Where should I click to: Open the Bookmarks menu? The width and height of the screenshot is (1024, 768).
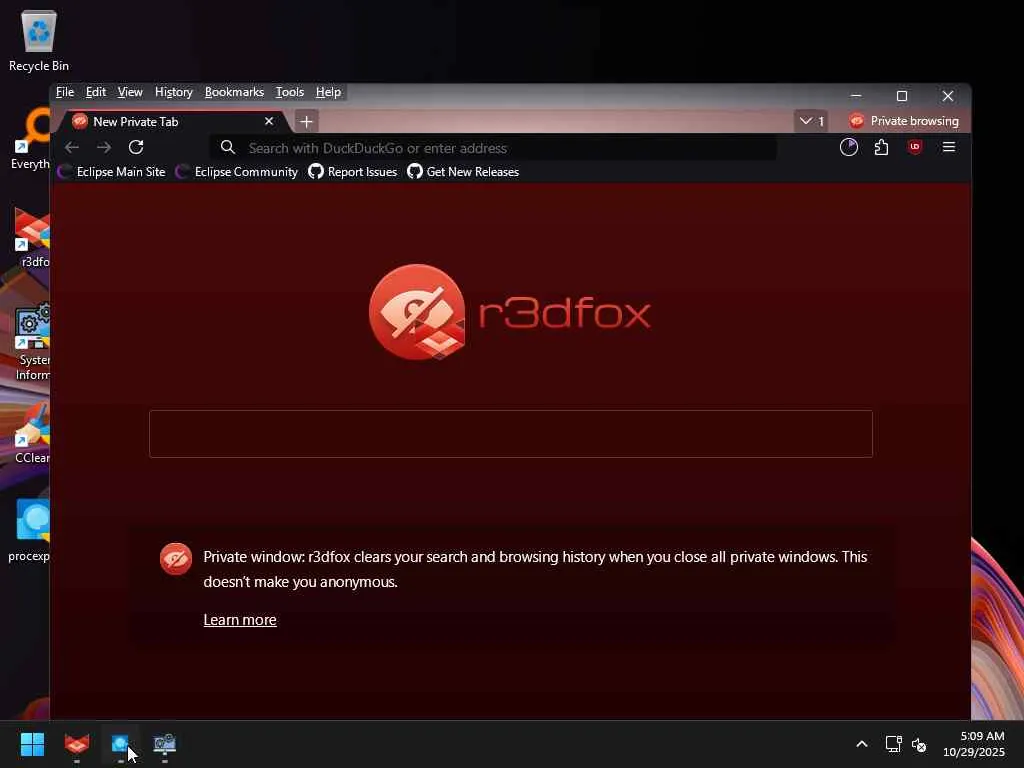[234, 92]
